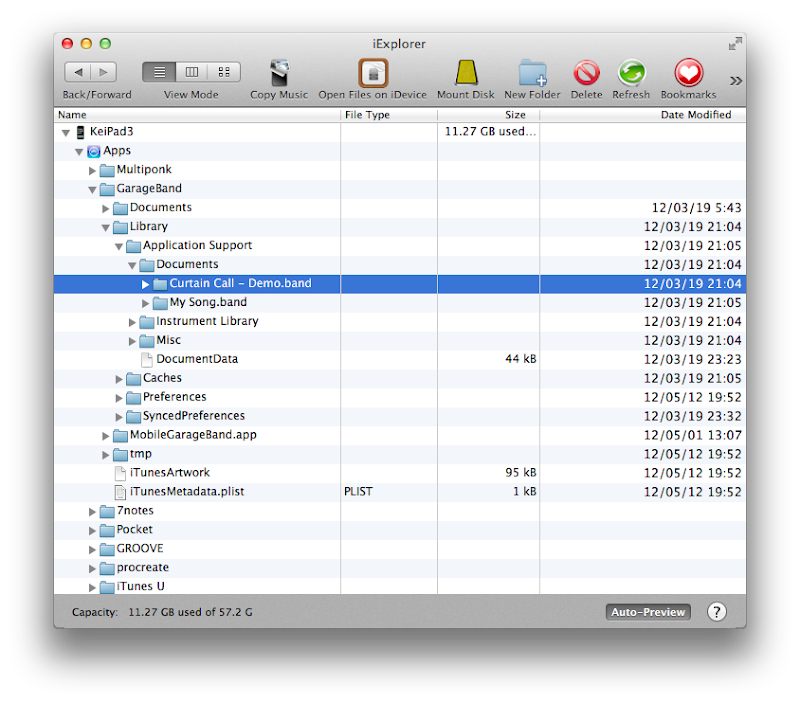Select the Apps store icon
Screen dimensions: 800x703
(x=93, y=151)
